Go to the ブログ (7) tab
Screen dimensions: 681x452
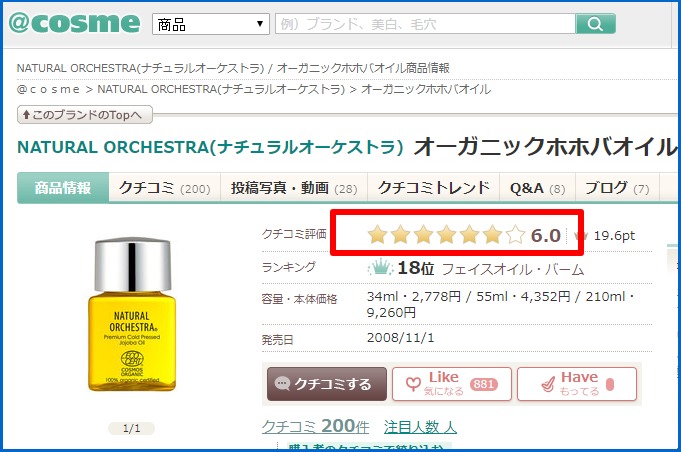617,188
